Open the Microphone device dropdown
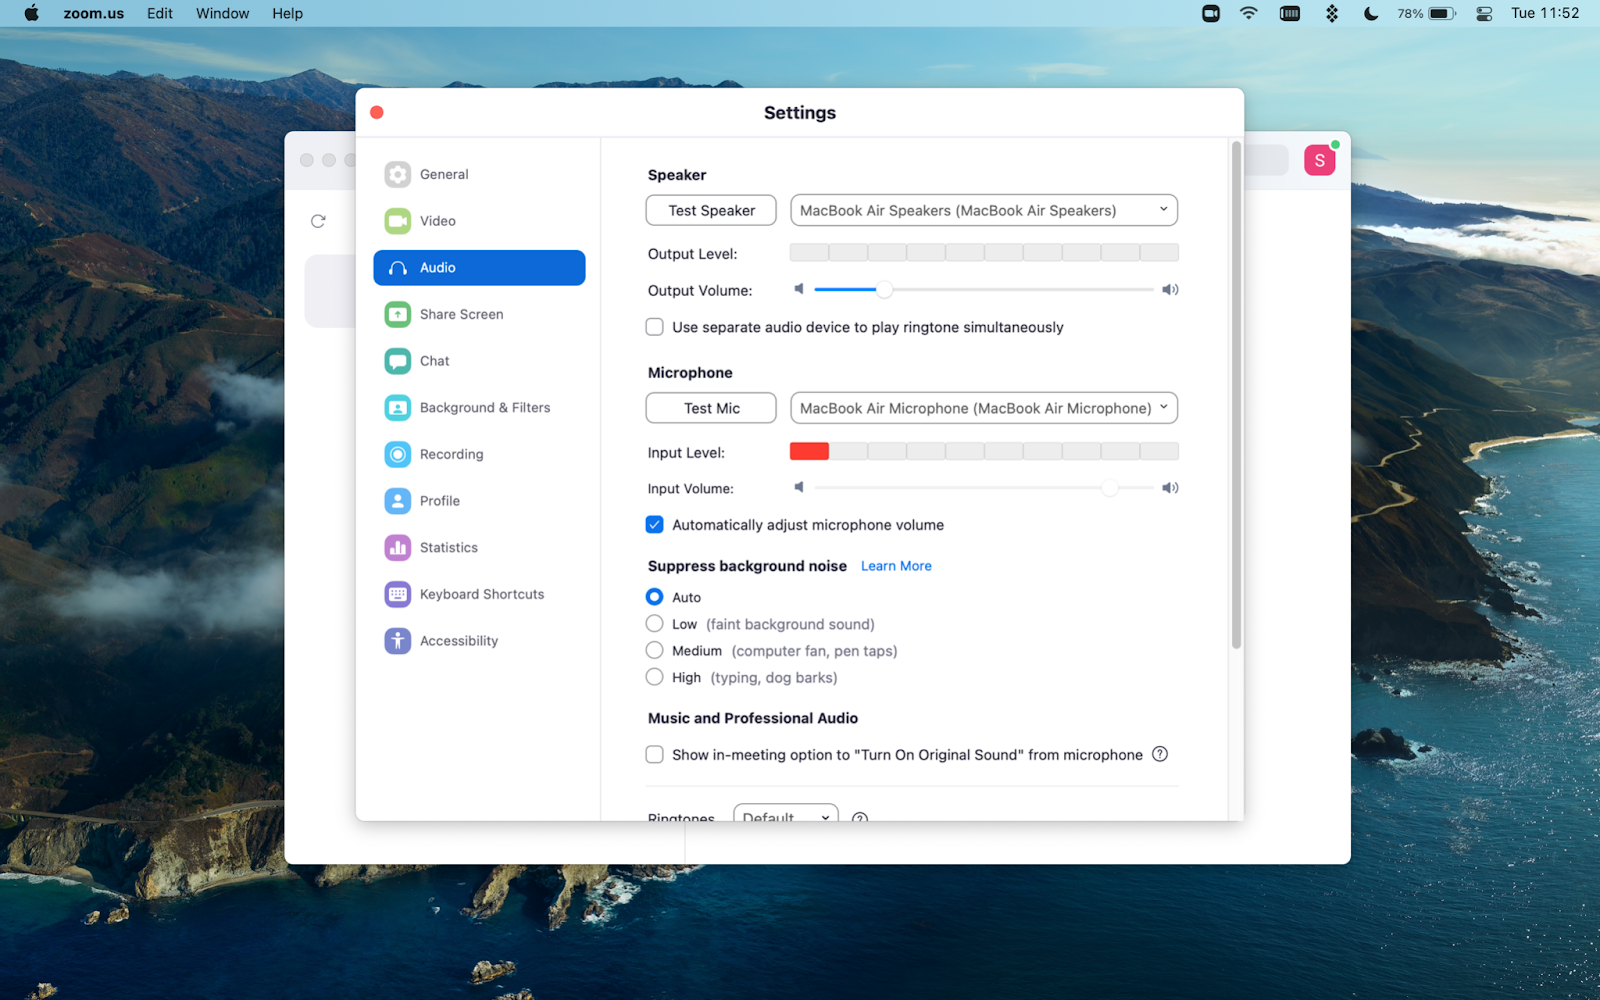 pyautogui.click(x=984, y=408)
